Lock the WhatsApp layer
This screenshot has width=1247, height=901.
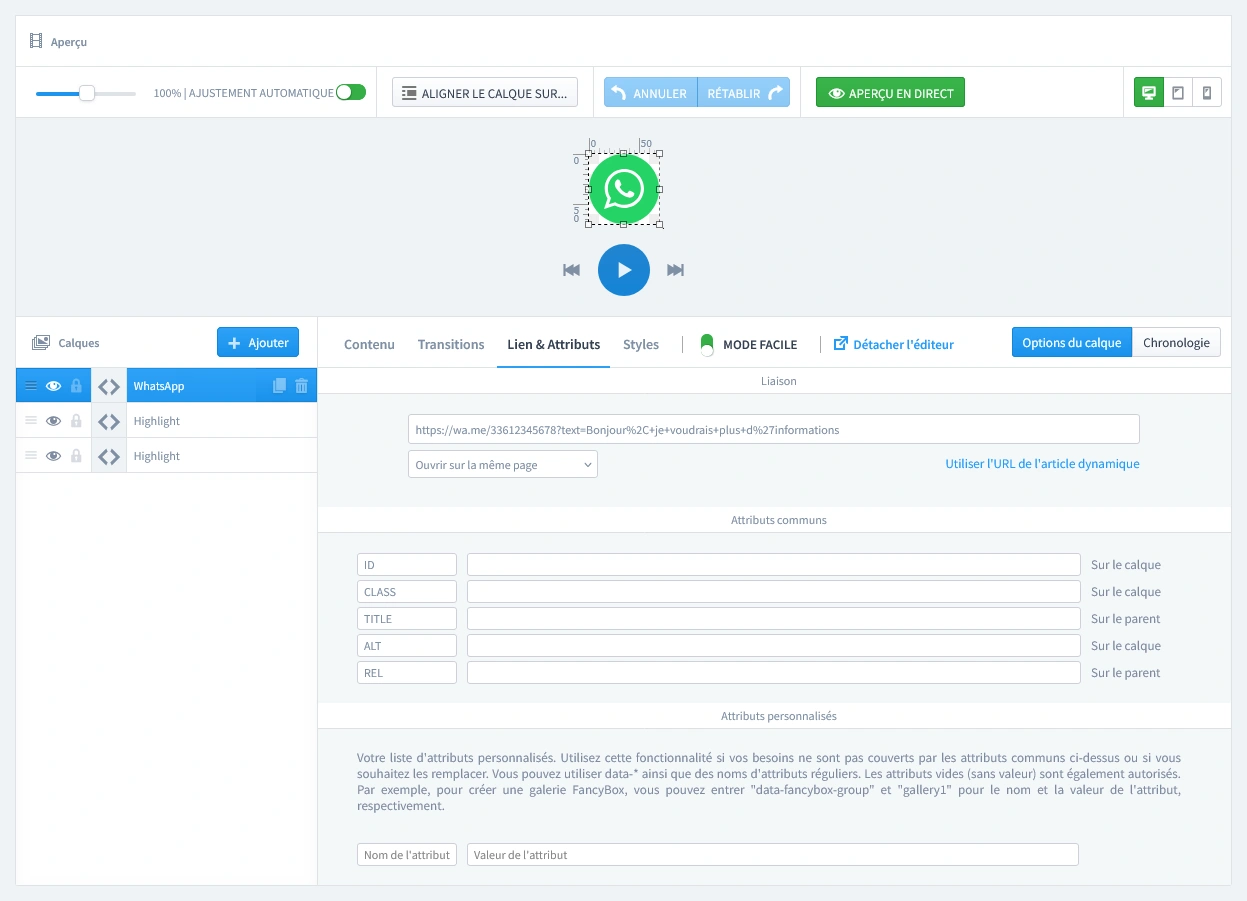pos(76,385)
